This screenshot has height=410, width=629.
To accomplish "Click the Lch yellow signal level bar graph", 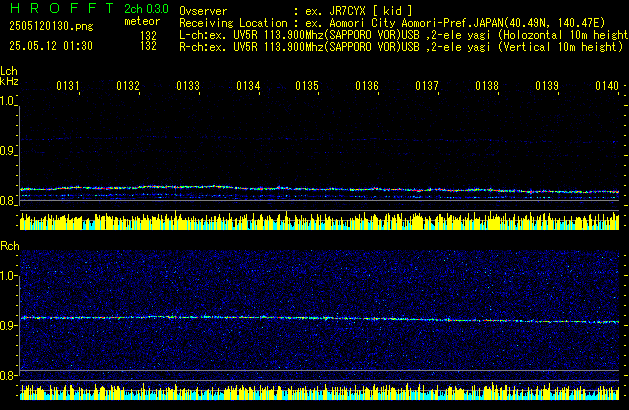I will [319, 220].
